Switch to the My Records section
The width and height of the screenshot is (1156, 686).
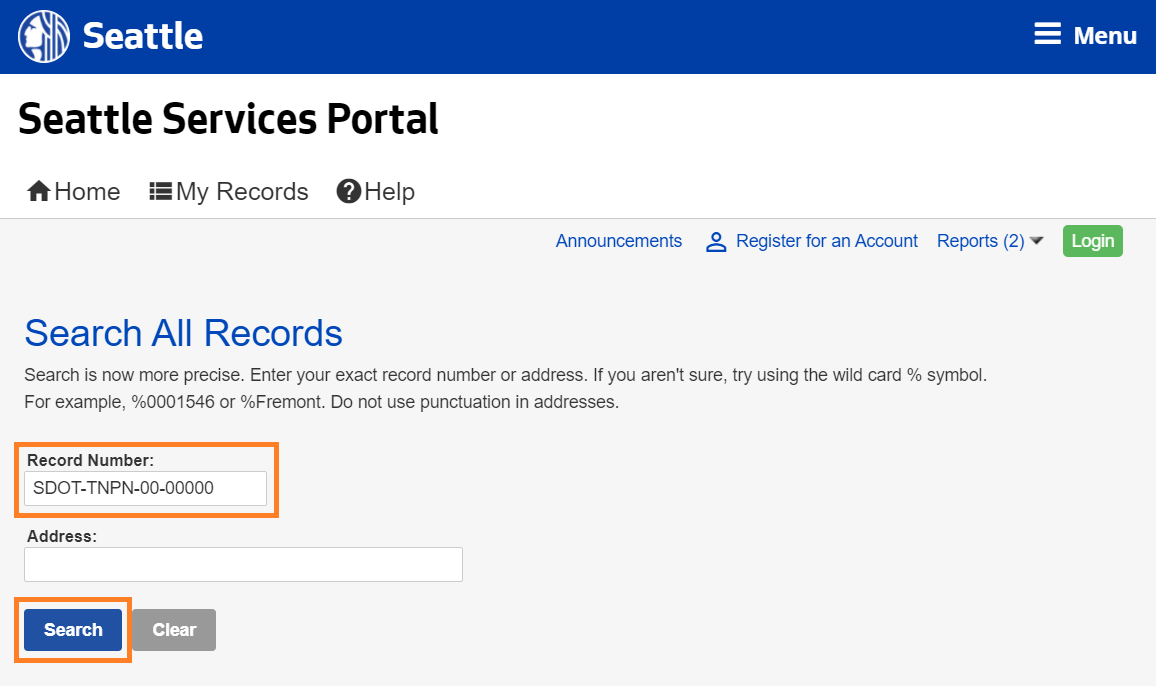(x=241, y=191)
